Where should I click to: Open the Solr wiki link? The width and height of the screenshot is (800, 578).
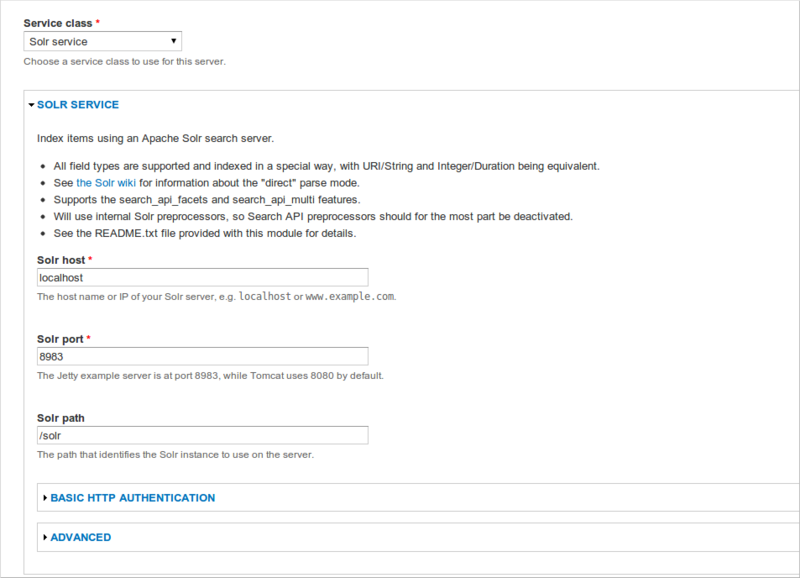(x=107, y=183)
